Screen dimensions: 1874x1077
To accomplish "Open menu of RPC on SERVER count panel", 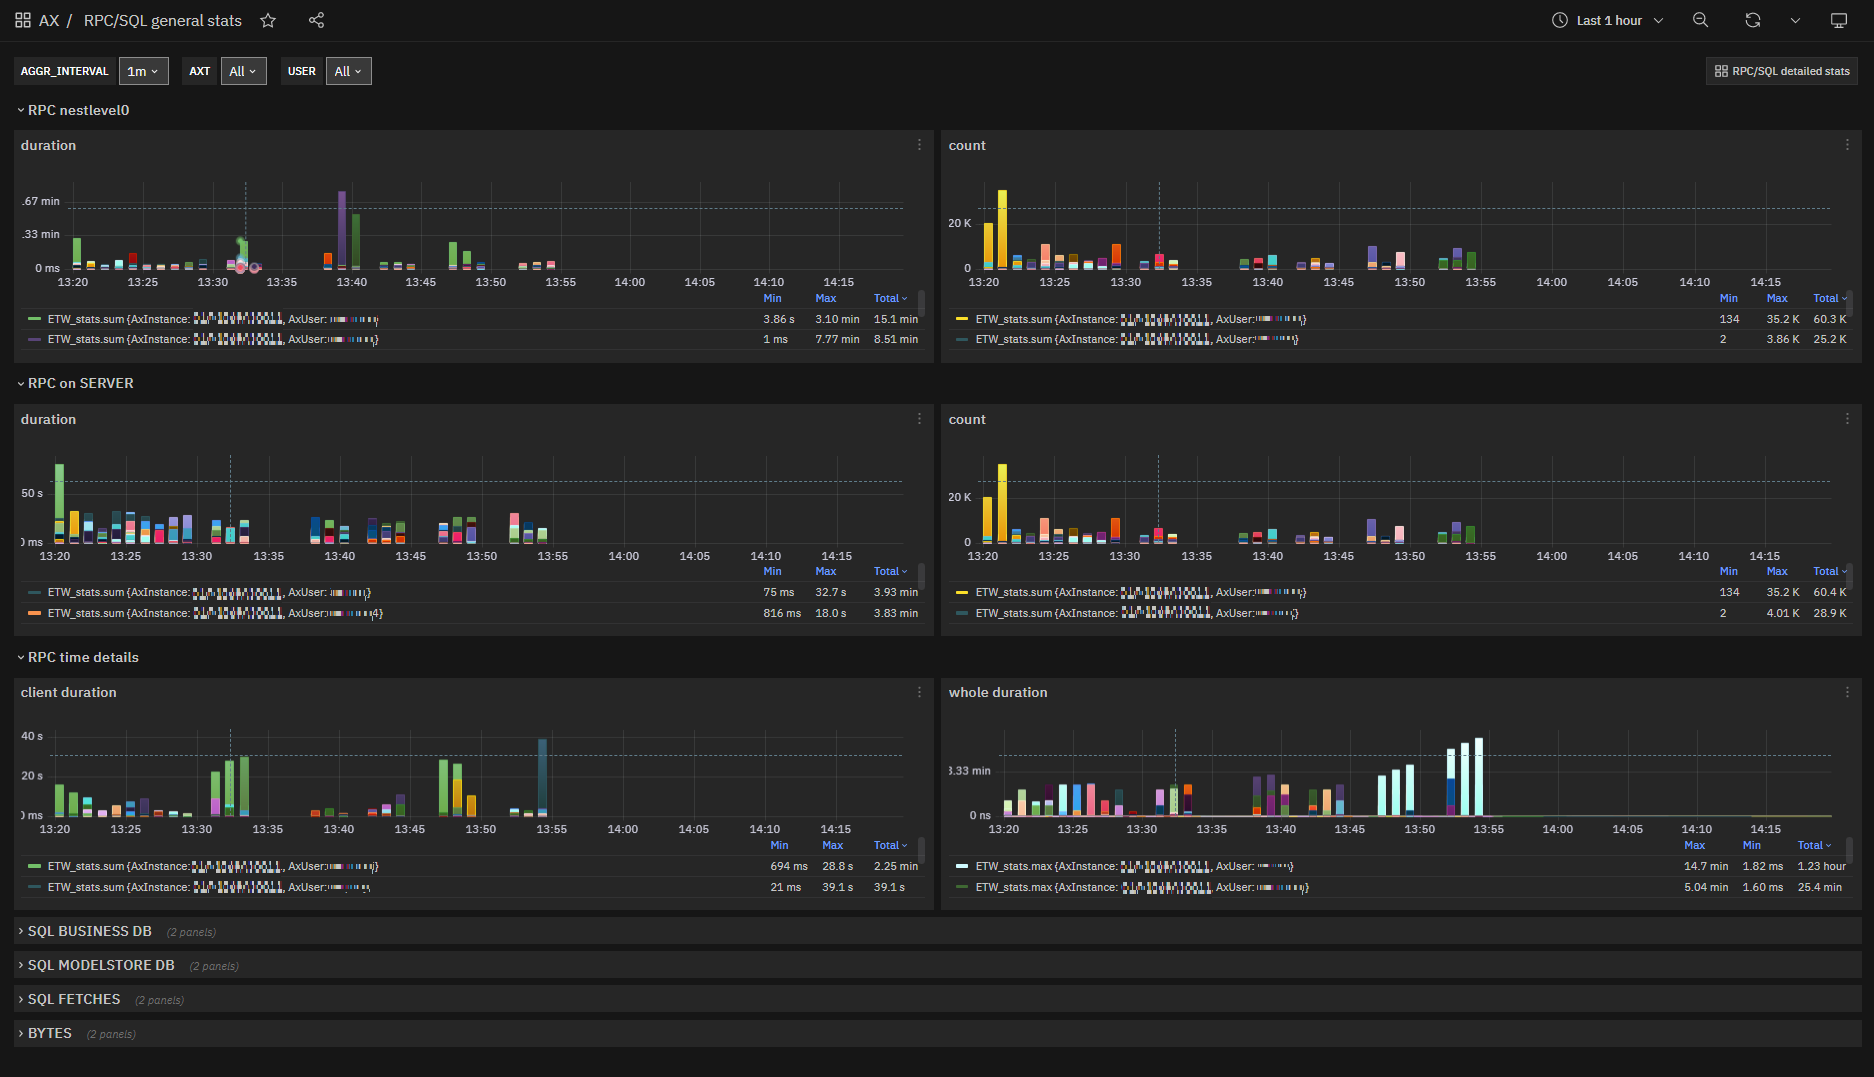I will [1847, 419].
